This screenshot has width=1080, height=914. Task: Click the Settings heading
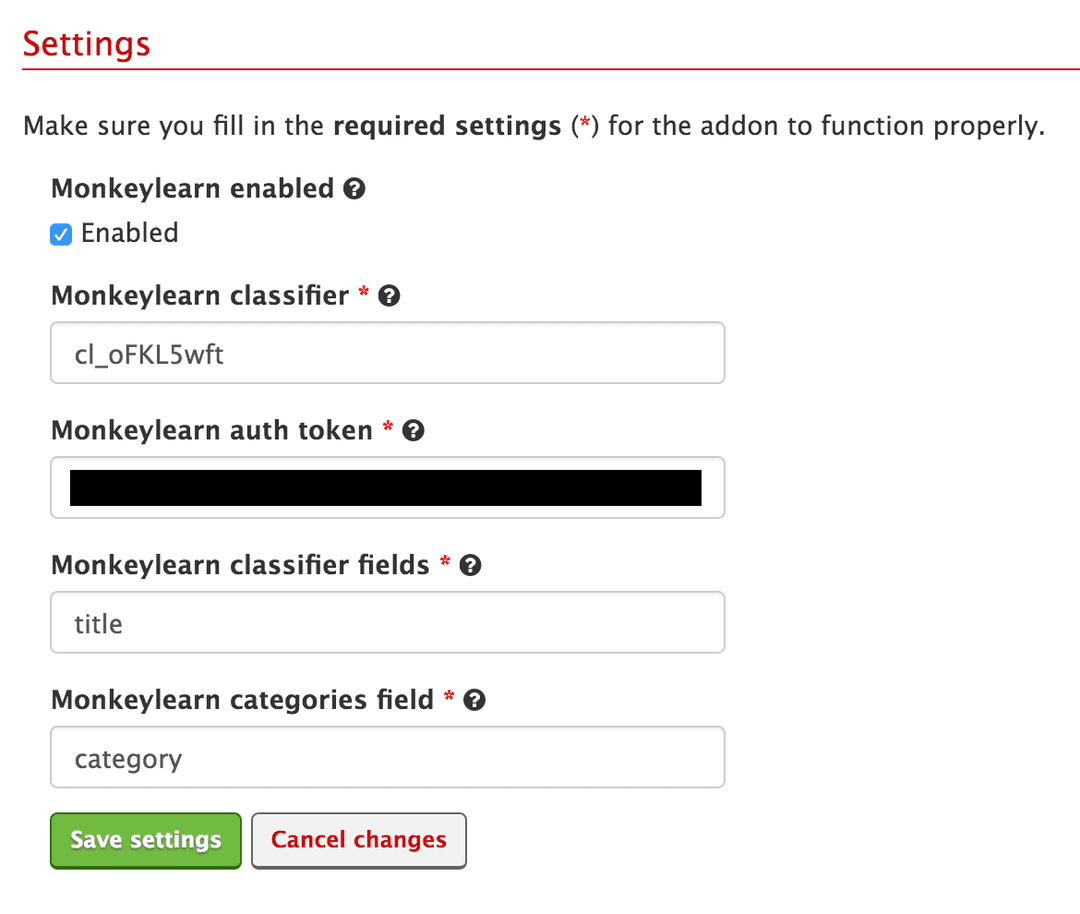(87, 44)
